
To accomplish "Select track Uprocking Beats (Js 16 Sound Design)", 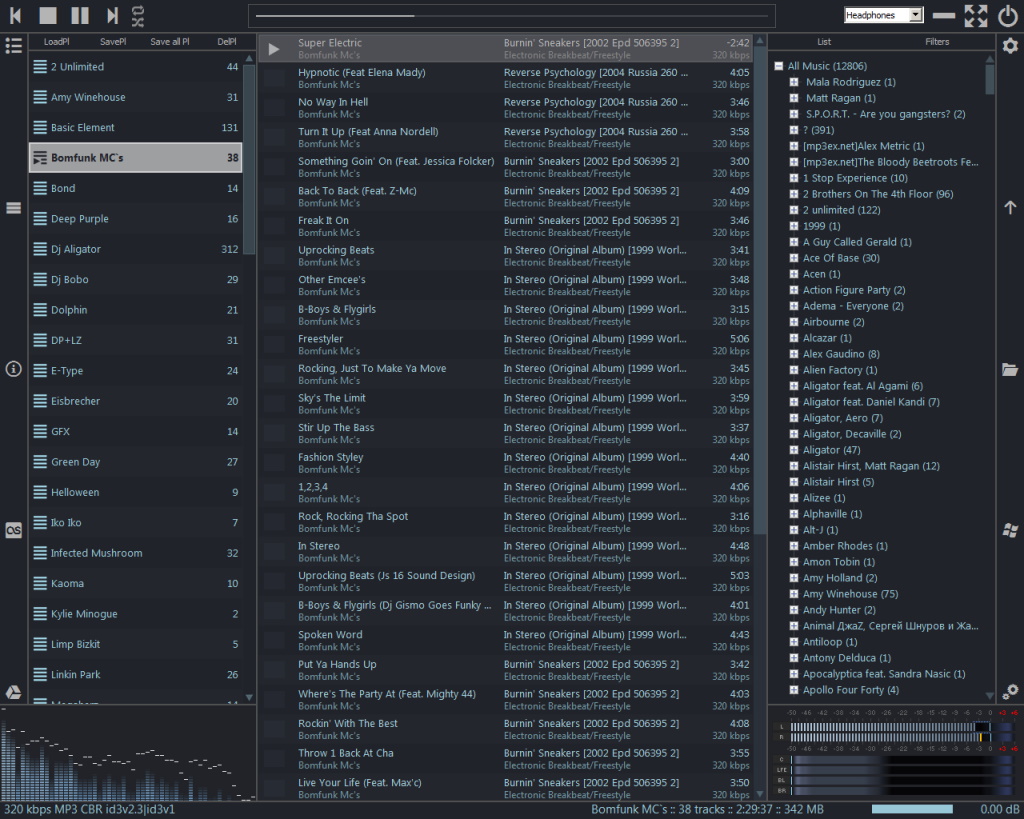I will coord(506,581).
